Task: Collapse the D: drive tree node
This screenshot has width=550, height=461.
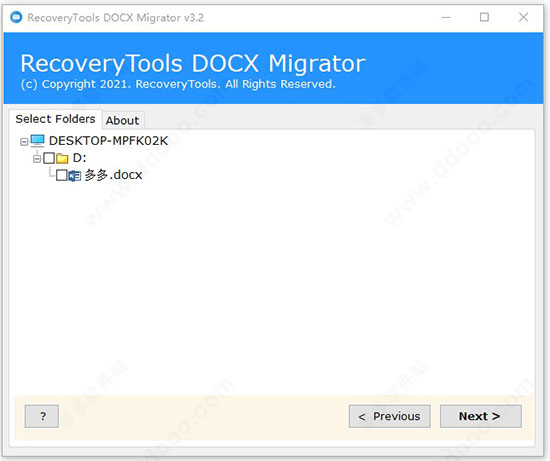Action: pos(37,159)
